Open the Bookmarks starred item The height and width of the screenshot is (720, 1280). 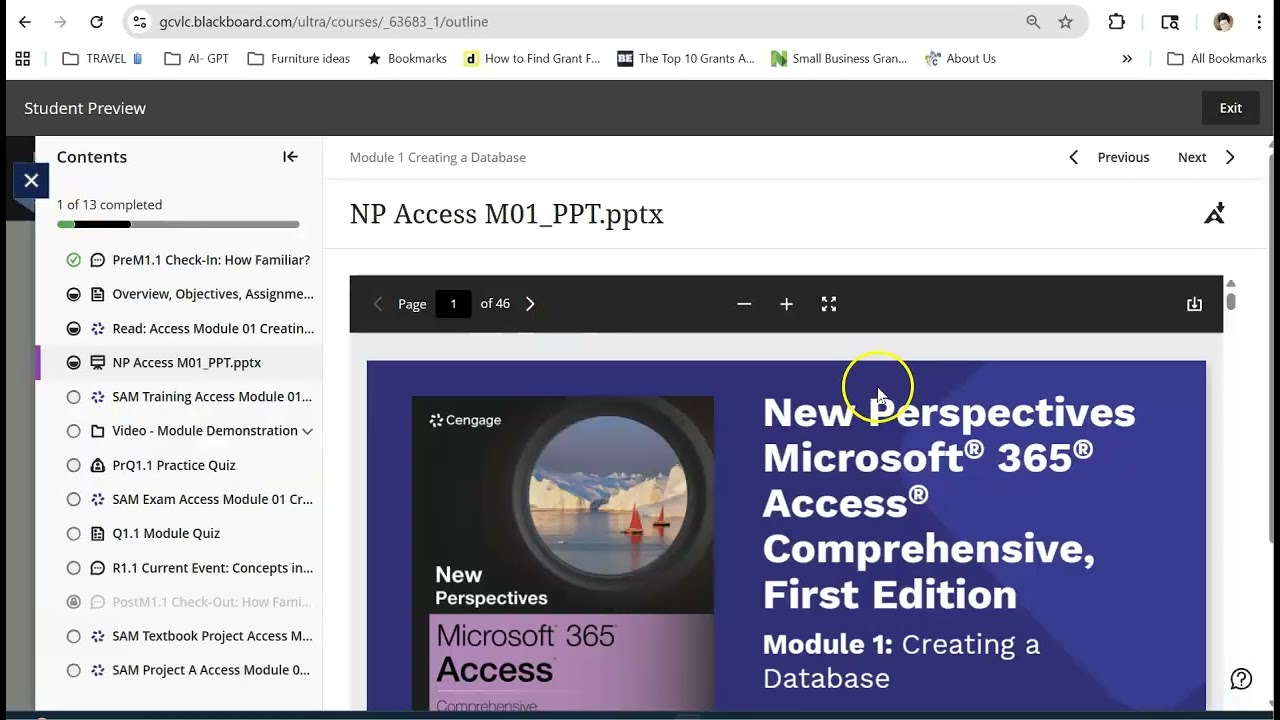click(407, 59)
